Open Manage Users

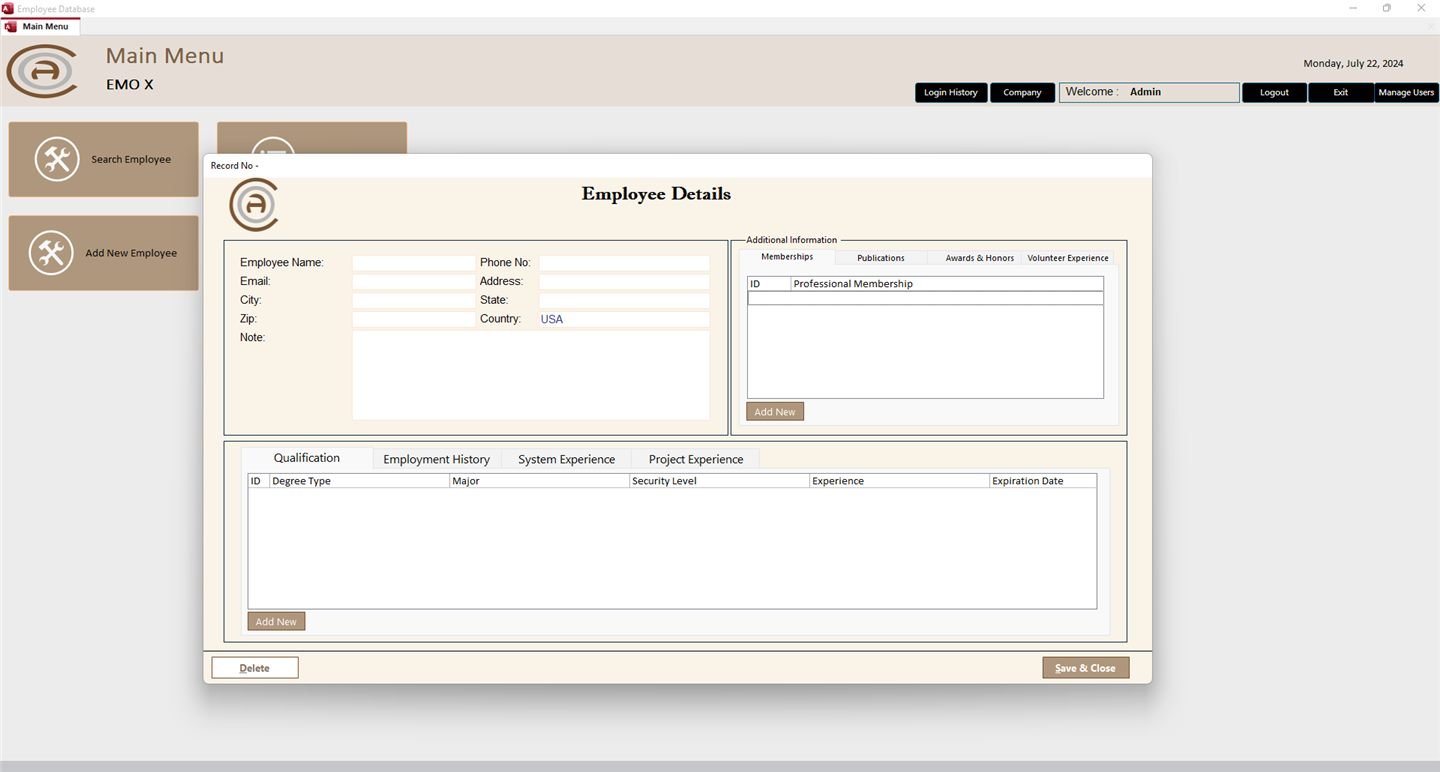click(x=1406, y=92)
